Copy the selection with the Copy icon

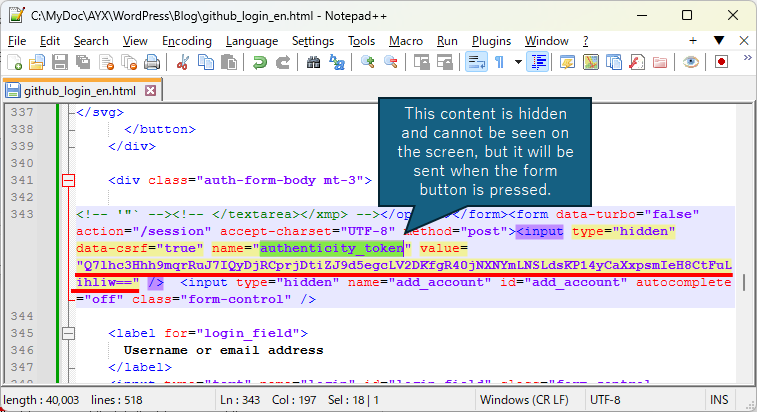(x=206, y=62)
